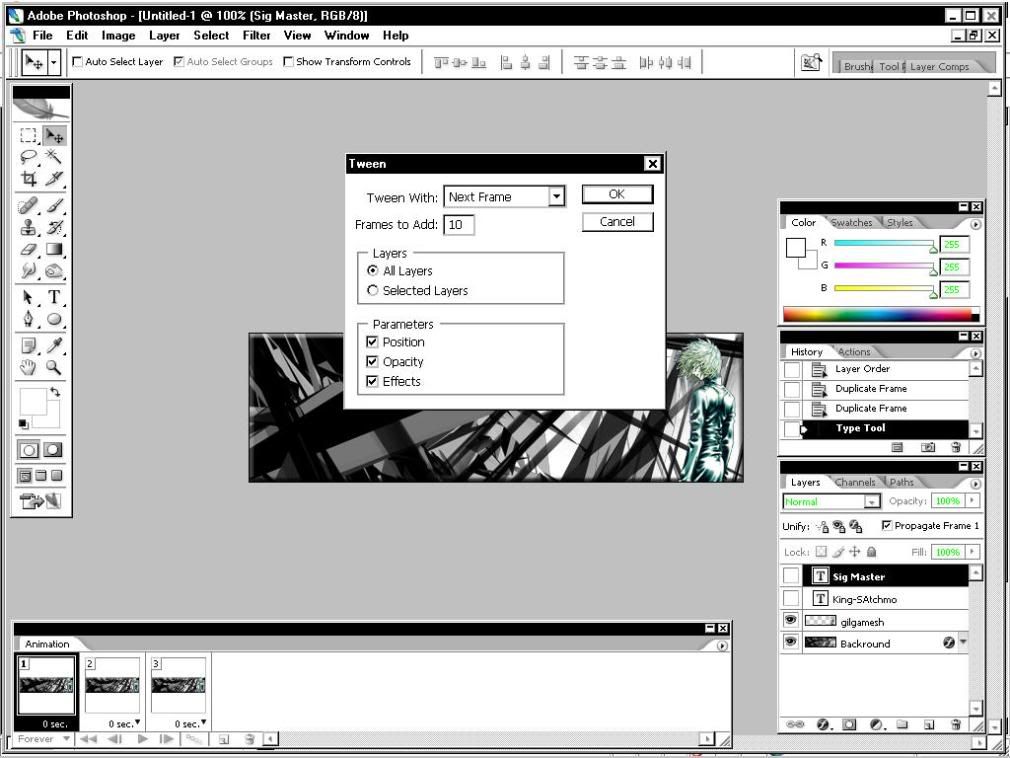
Task: Play the animation
Action: [142, 739]
